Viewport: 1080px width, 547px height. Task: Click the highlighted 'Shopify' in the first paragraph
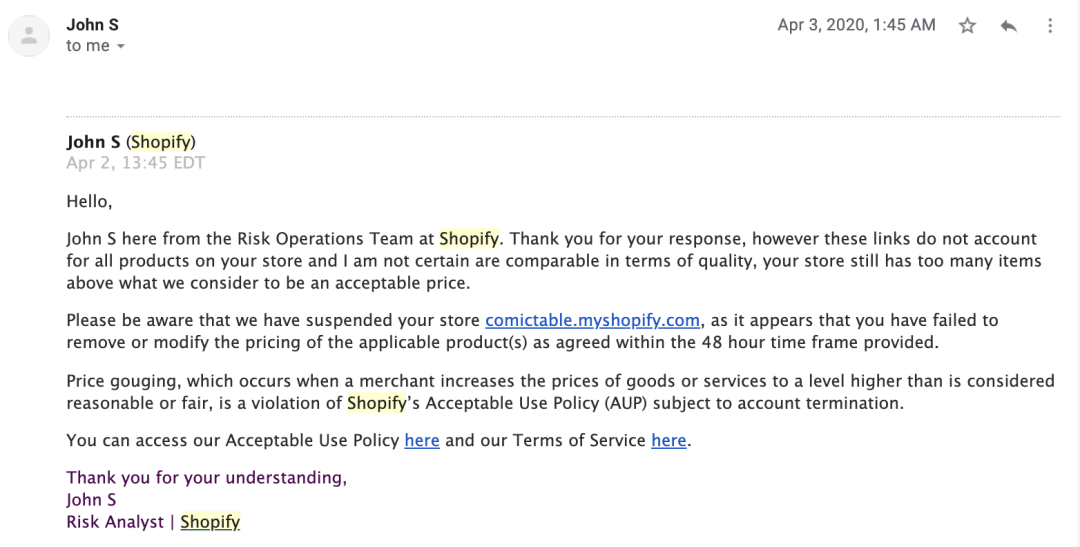tap(469, 239)
